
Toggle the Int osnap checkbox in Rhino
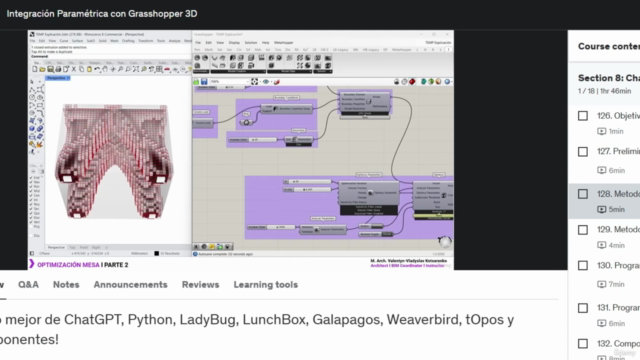coord(31,200)
